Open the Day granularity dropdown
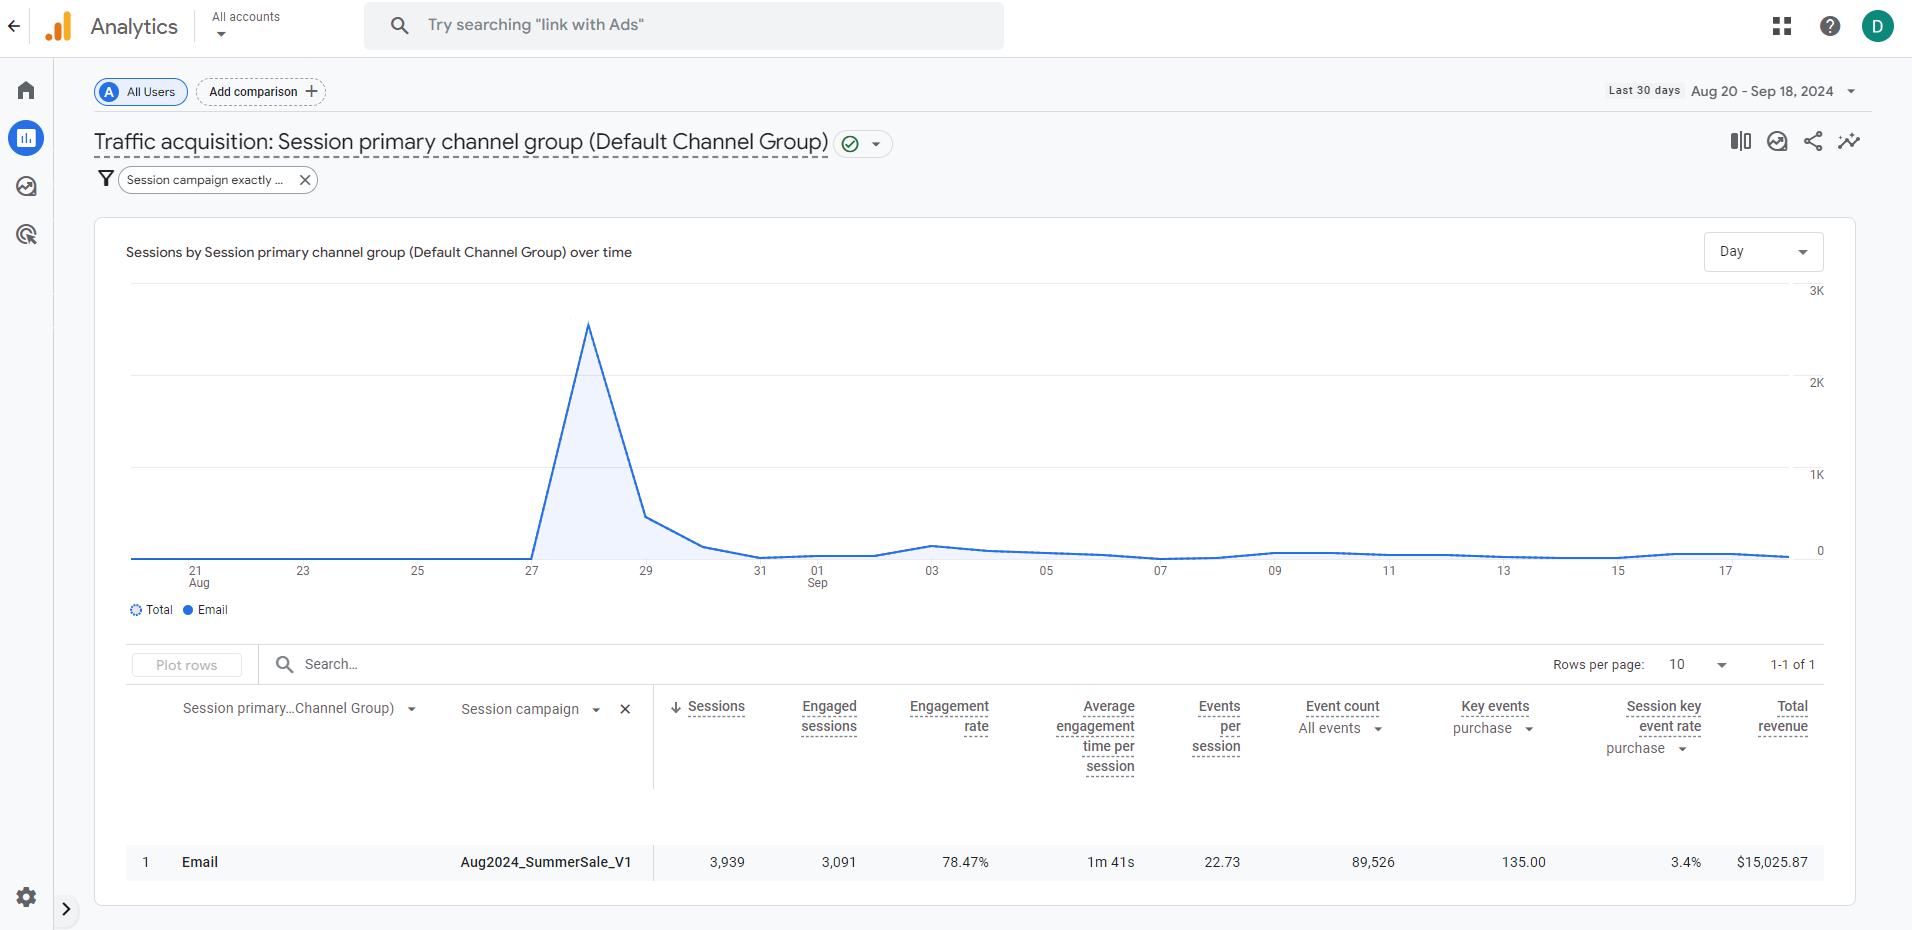 (1763, 252)
